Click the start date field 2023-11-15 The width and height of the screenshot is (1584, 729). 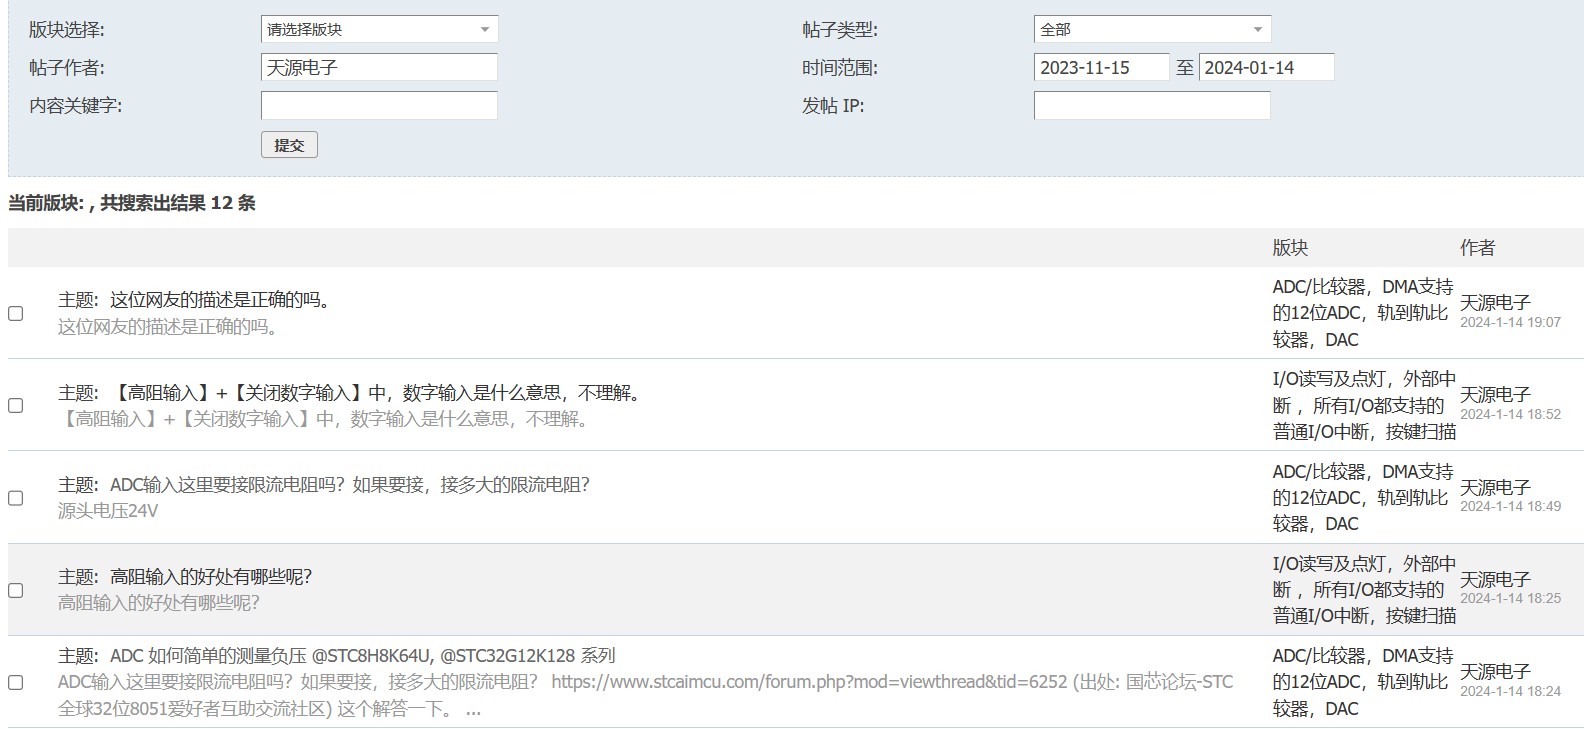(1101, 67)
